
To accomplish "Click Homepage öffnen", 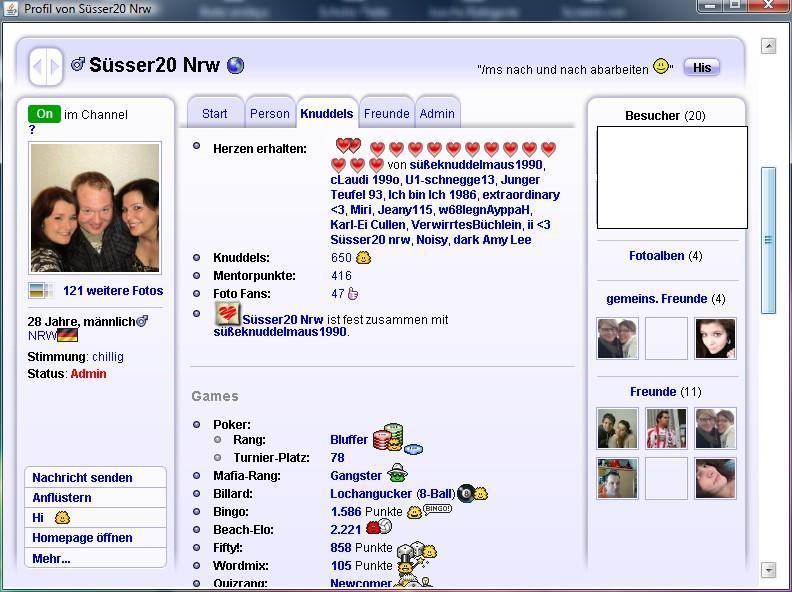I will pos(82,537).
